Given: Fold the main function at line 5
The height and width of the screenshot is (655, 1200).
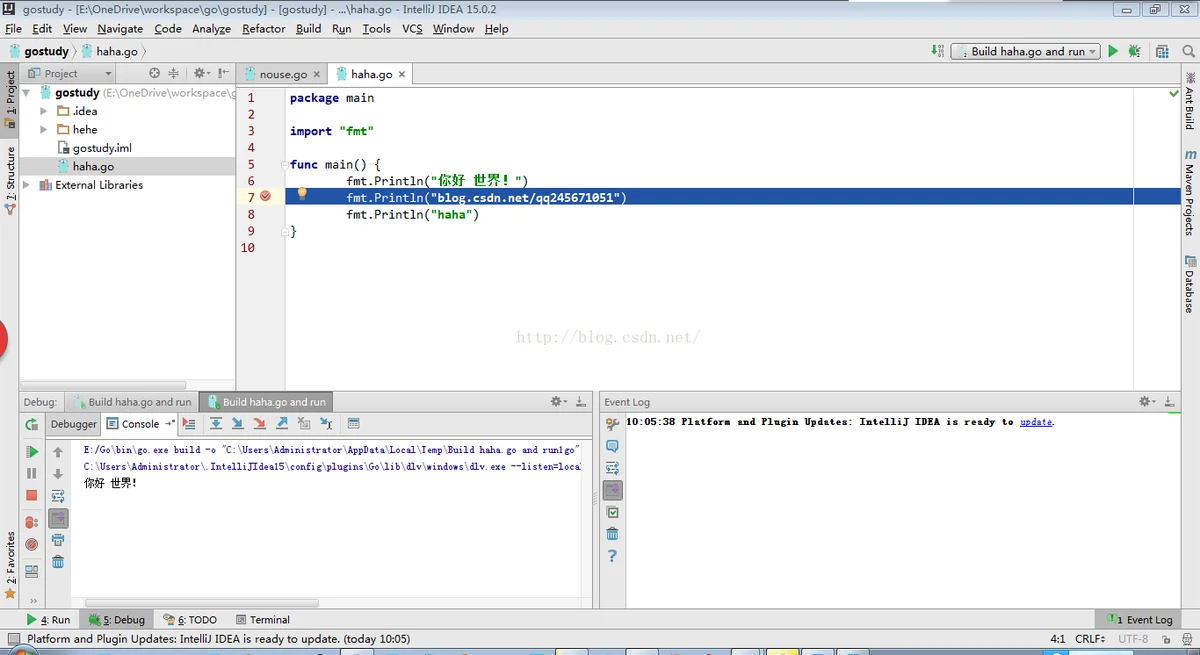Looking at the screenshot, I should coord(285,164).
